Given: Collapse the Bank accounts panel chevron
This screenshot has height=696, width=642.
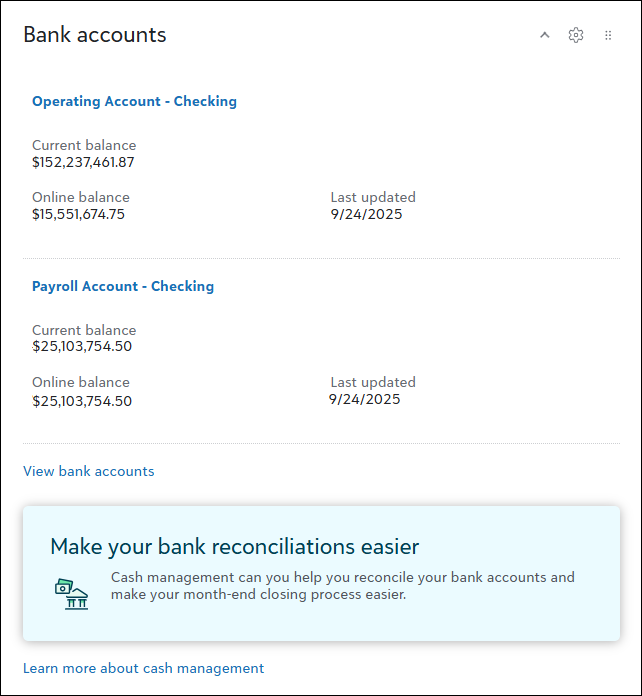Looking at the screenshot, I should [545, 35].
